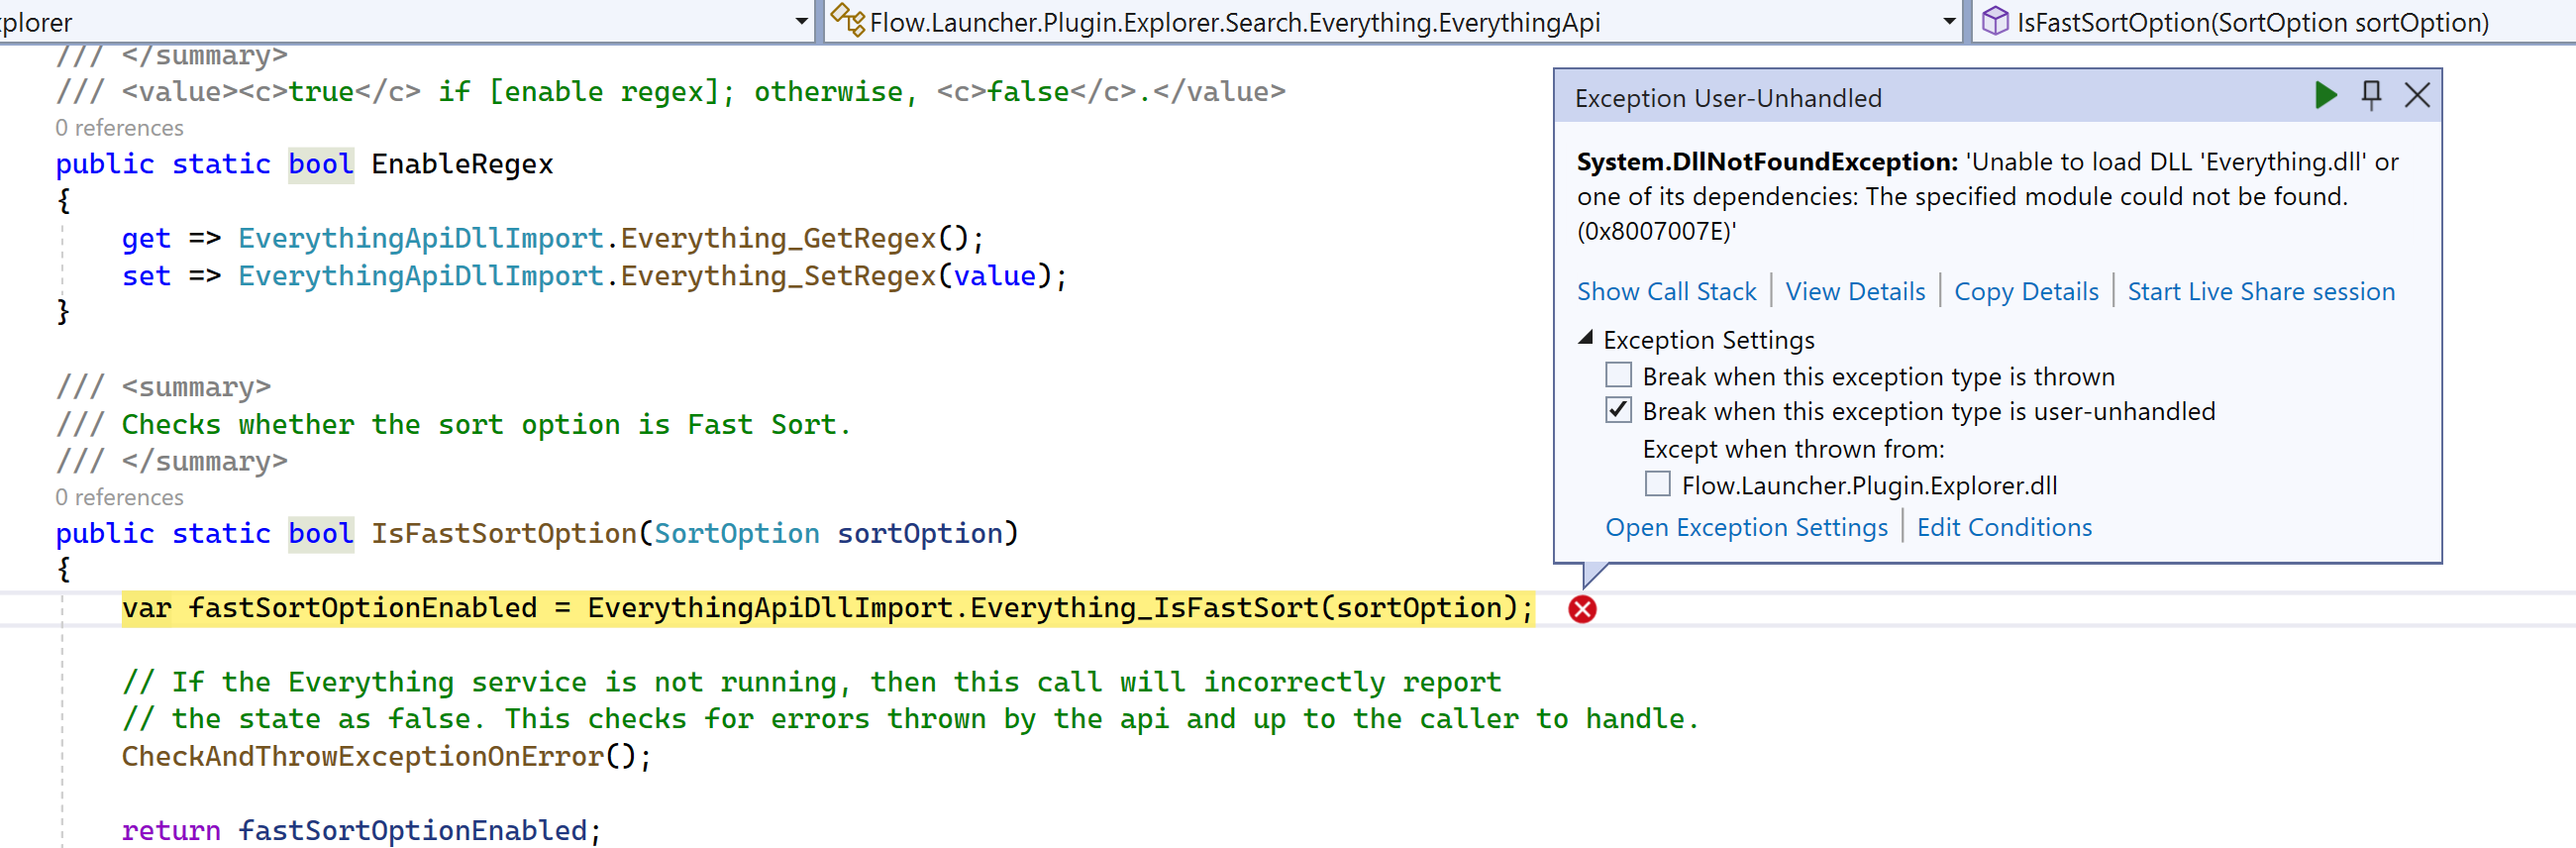2576x848 pixels.
Task: Click '0 references' above EnableRegex
Action: click(119, 128)
